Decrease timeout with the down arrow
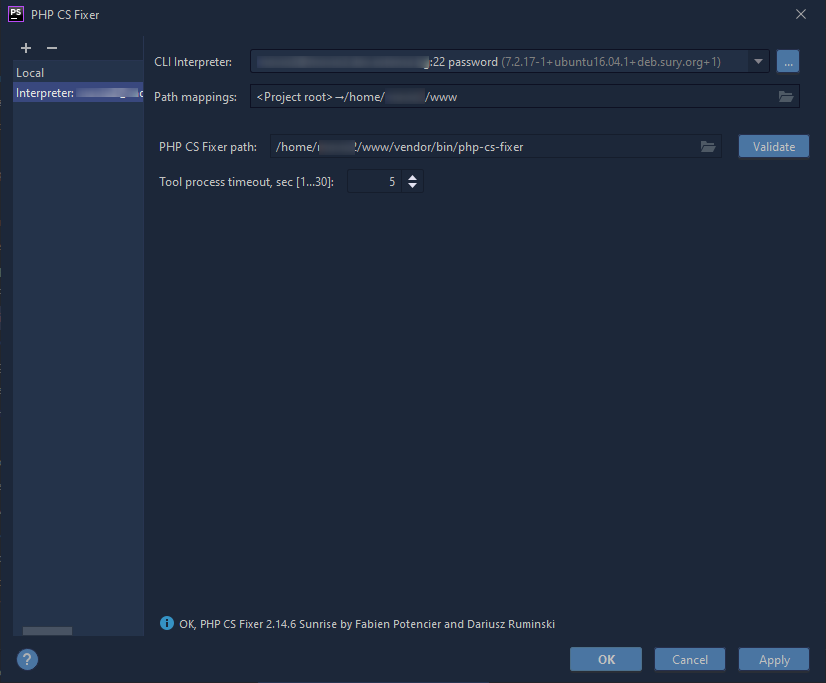 pos(412,186)
